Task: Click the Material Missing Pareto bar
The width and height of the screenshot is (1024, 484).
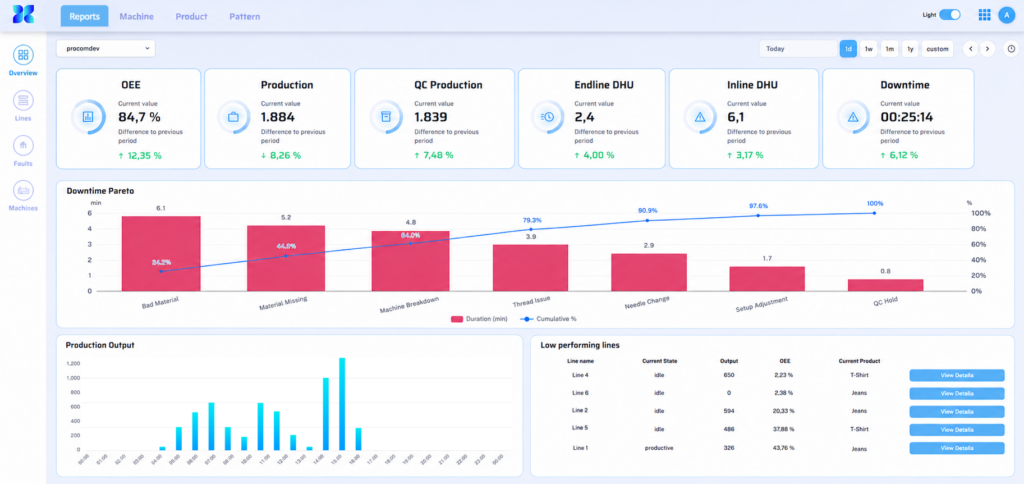Action: click(285, 259)
